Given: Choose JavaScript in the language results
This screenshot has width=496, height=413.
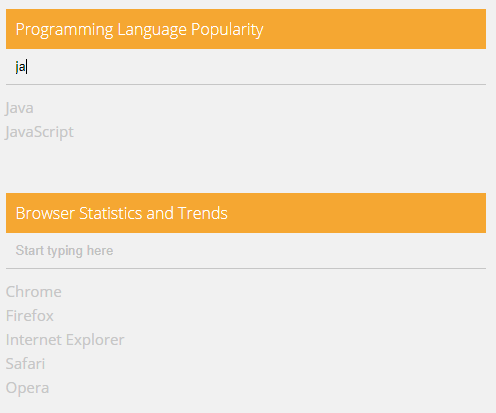Looking at the screenshot, I should pos(39,132).
